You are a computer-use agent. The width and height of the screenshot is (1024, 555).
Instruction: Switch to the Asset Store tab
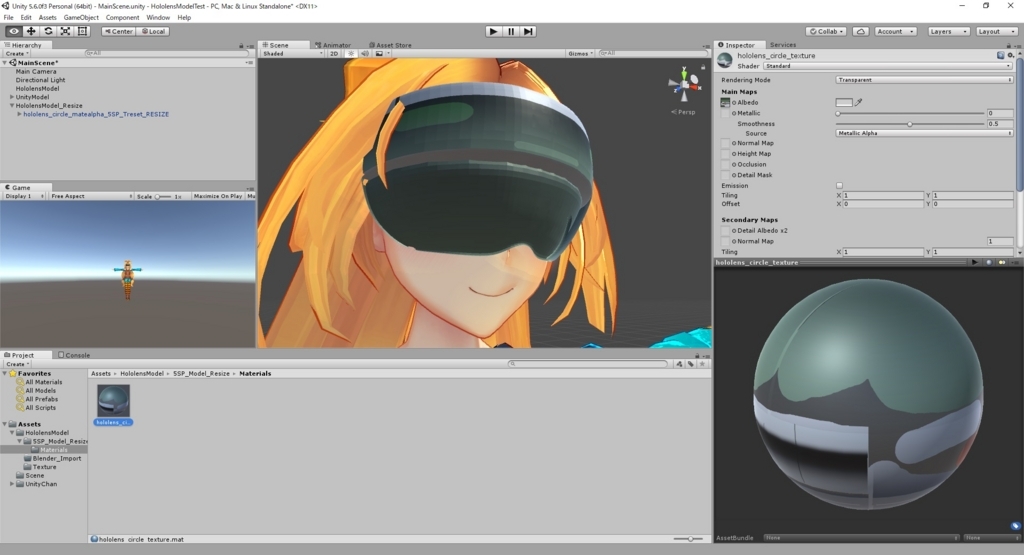point(390,45)
